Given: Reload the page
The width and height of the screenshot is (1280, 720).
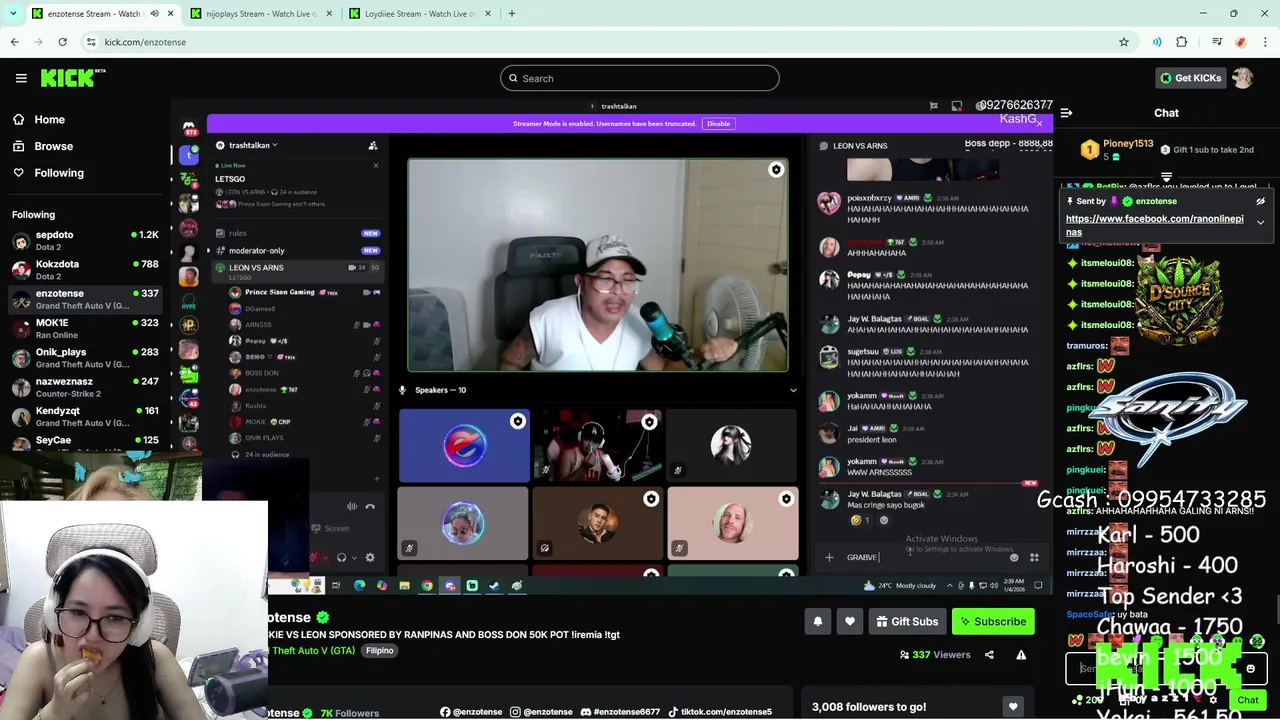Looking at the screenshot, I should 62,42.
